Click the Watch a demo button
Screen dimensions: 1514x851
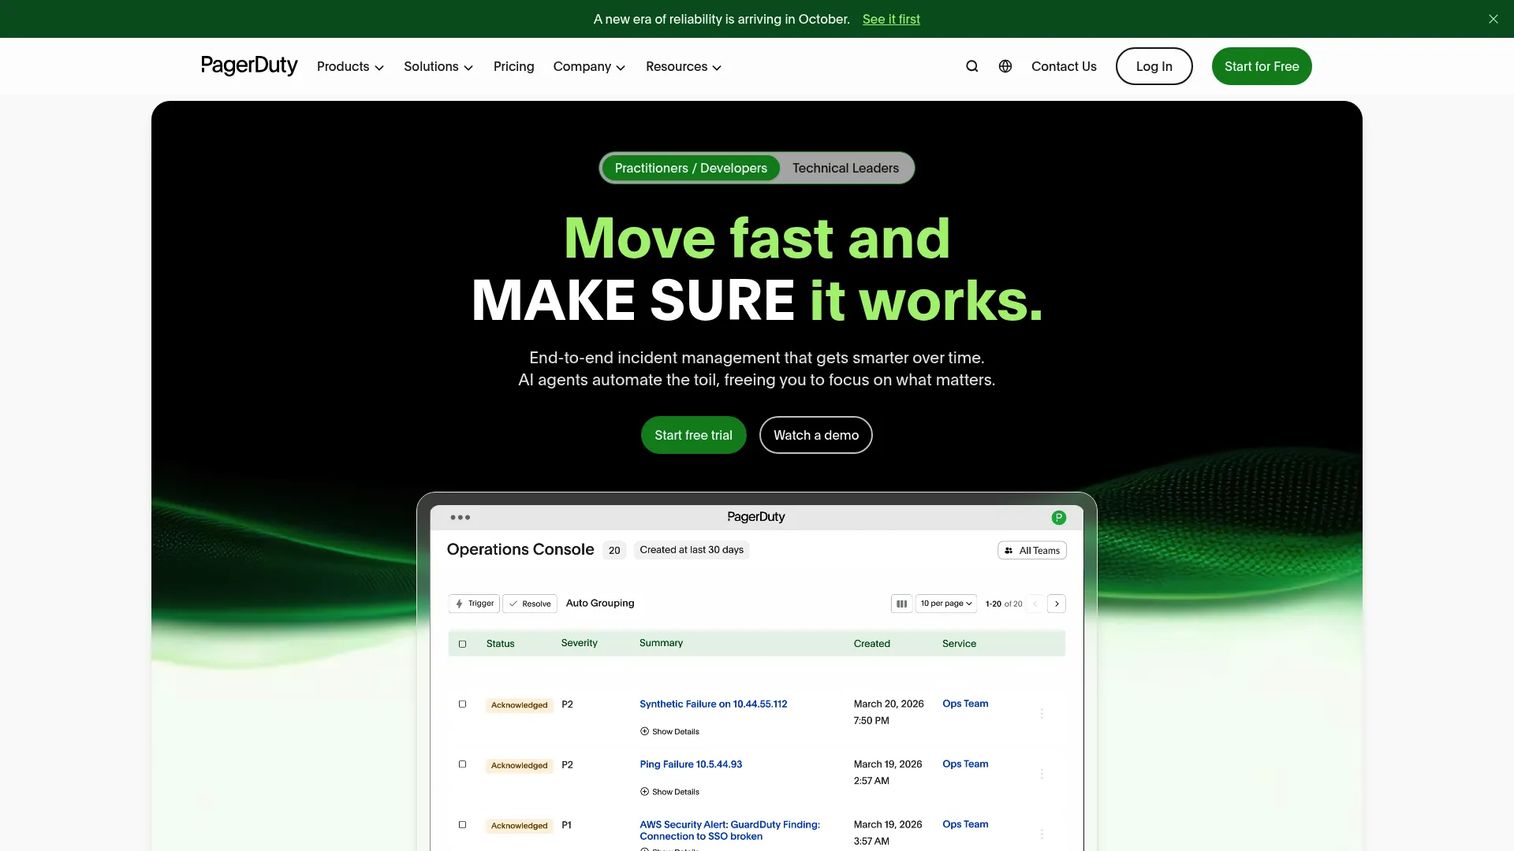816,435
